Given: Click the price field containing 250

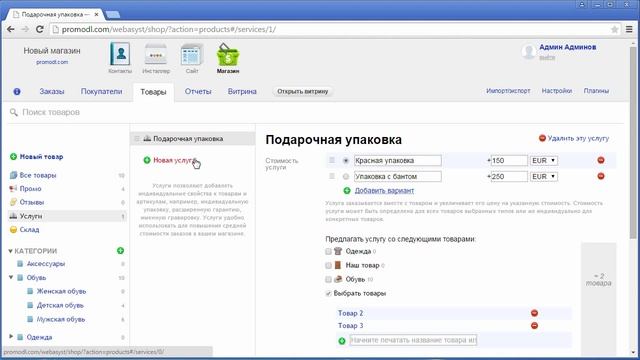Looking at the screenshot, I should coord(509,176).
